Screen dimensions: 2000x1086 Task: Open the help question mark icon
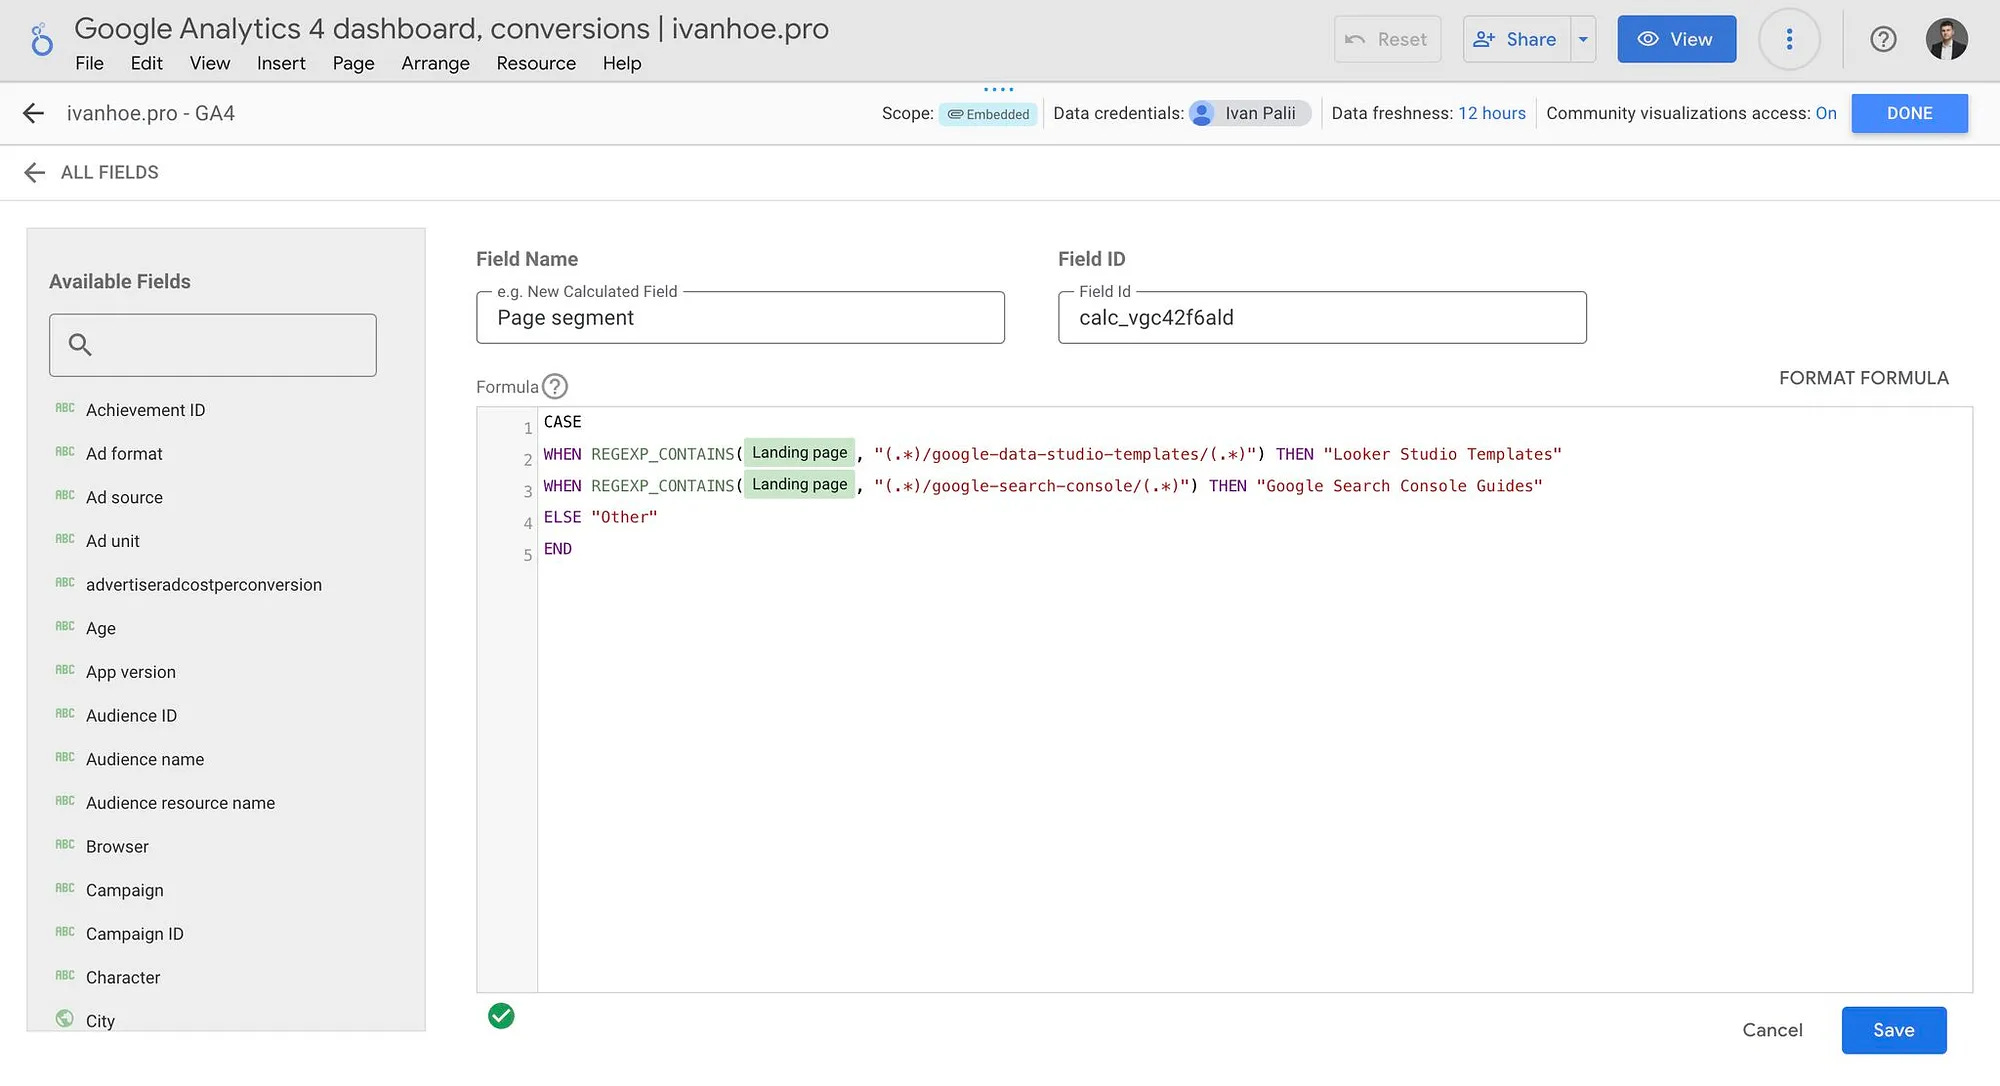[1883, 39]
